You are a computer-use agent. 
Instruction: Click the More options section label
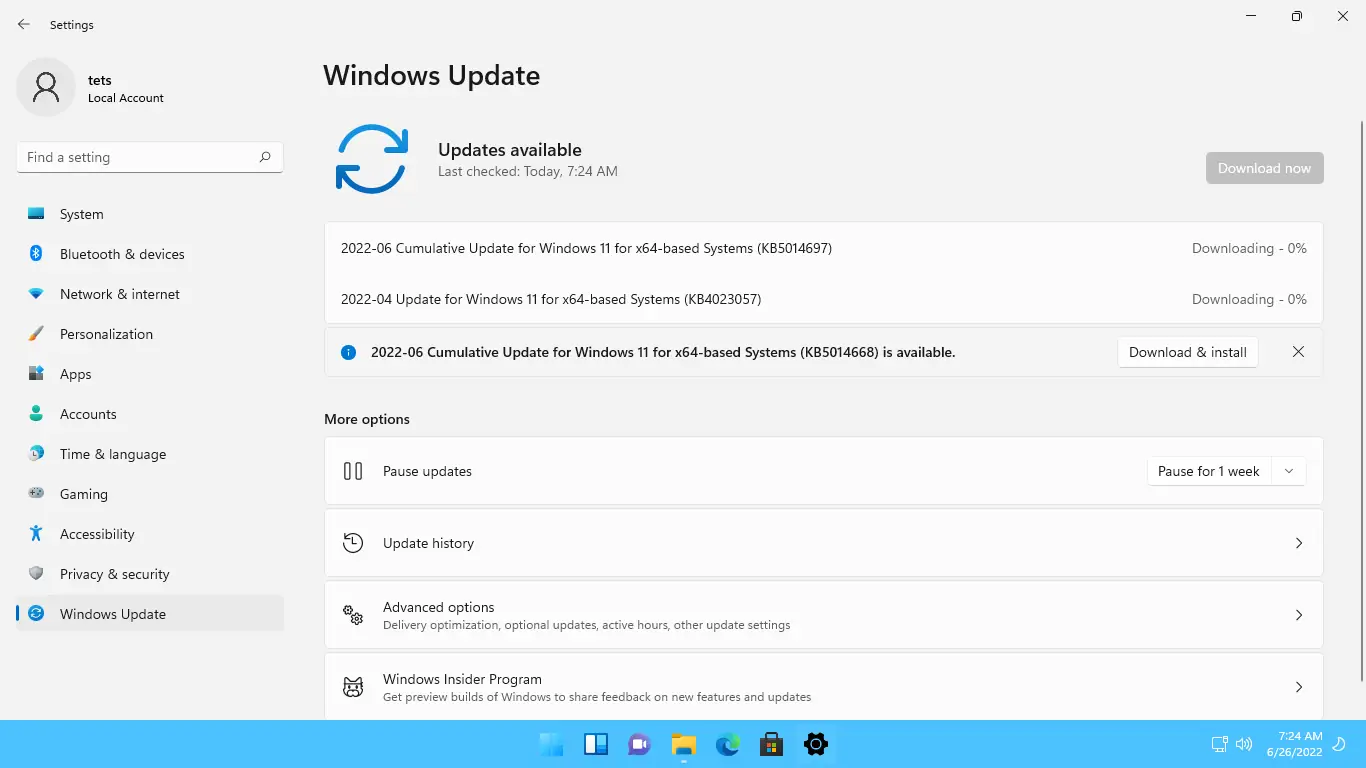(367, 419)
